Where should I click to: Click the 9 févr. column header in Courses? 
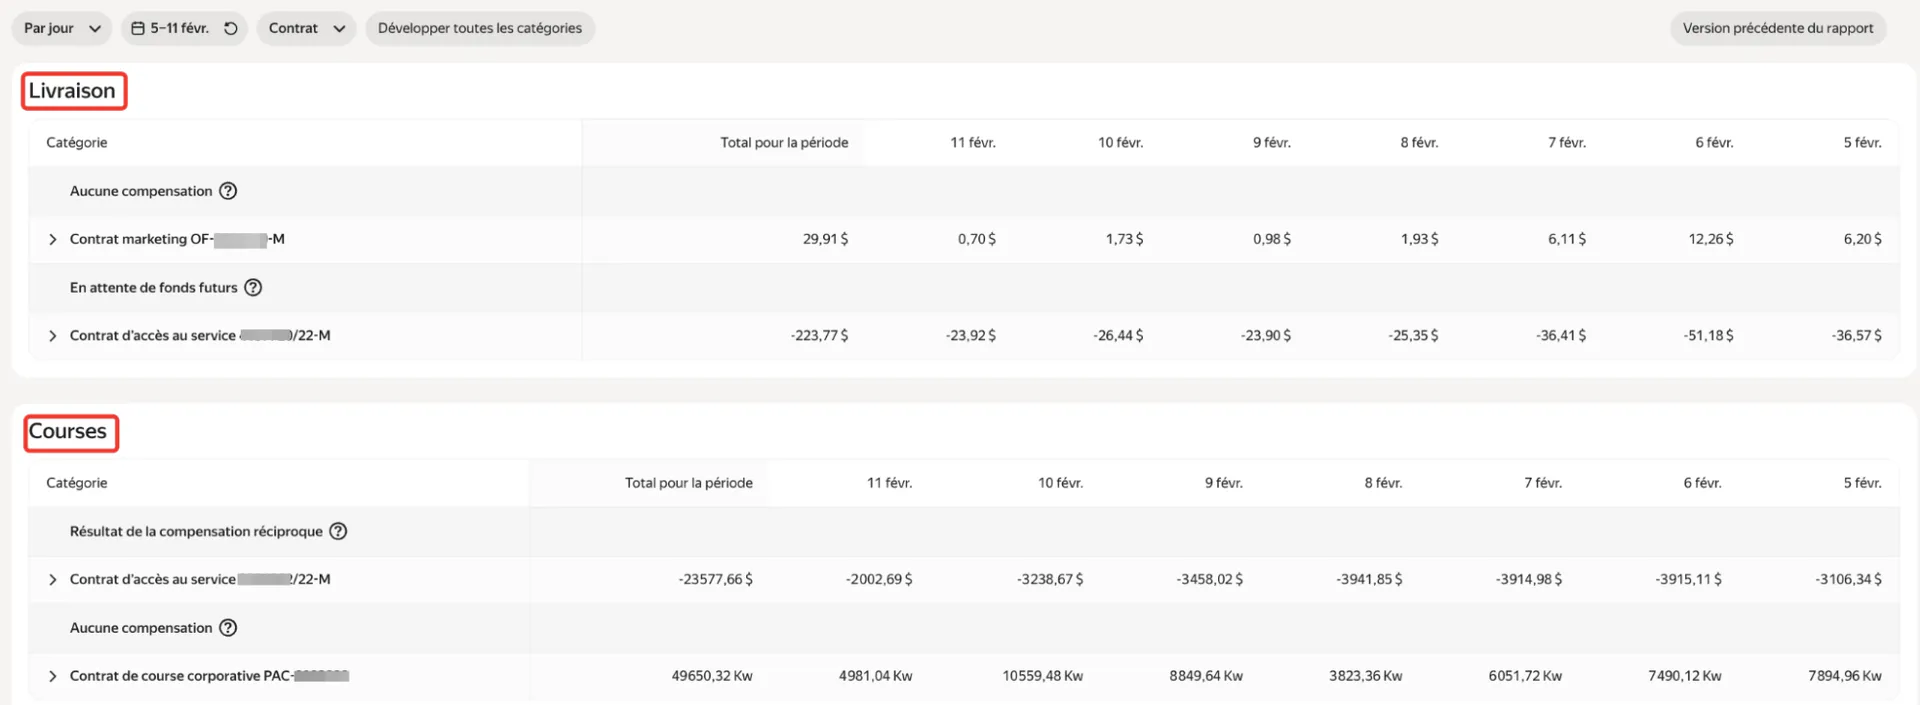pyautogui.click(x=1224, y=483)
